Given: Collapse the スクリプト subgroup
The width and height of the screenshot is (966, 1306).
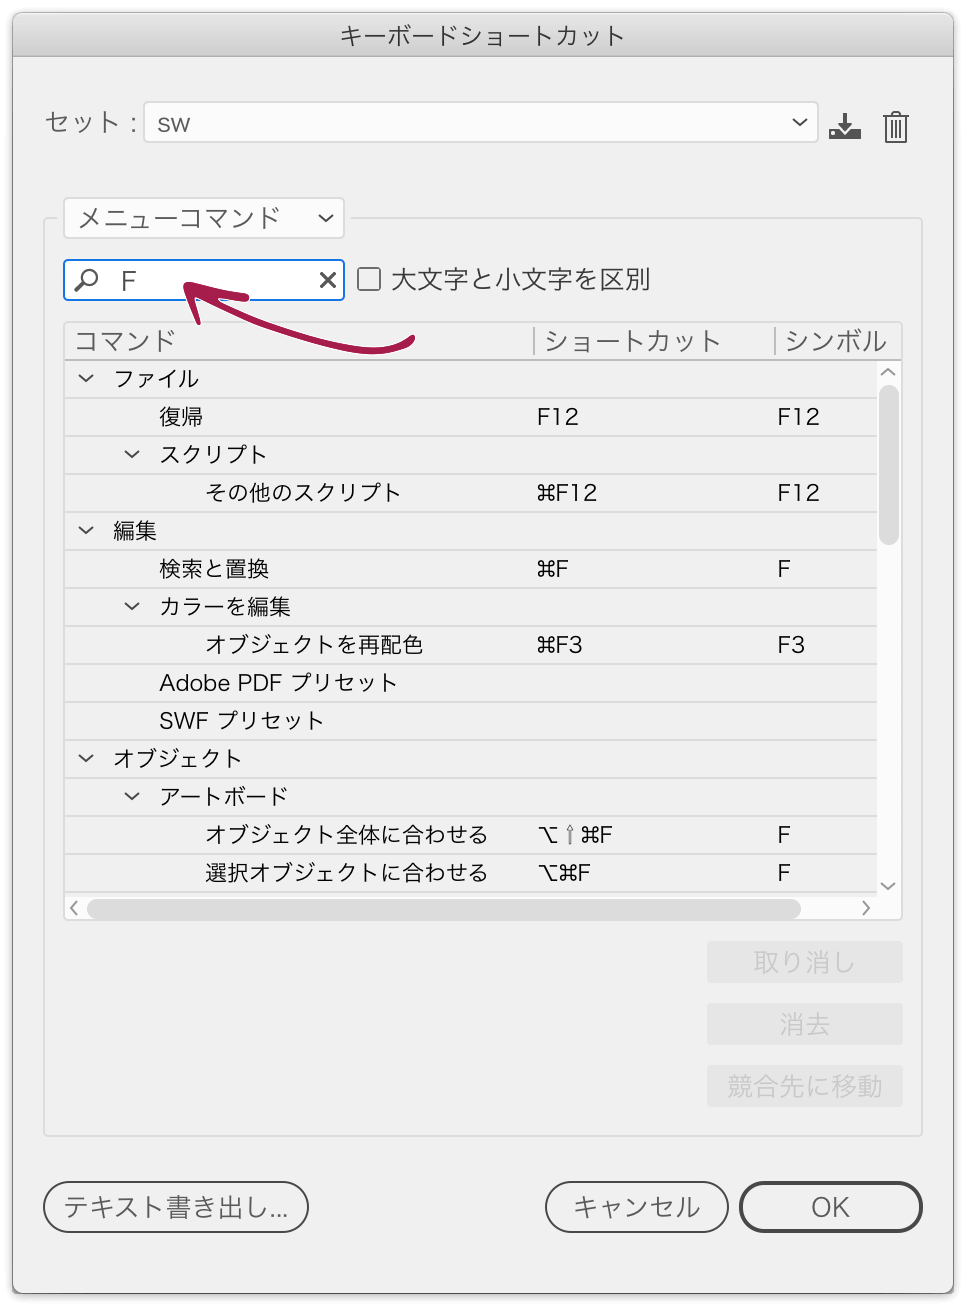Looking at the screenshot, I should pos(132,454).
